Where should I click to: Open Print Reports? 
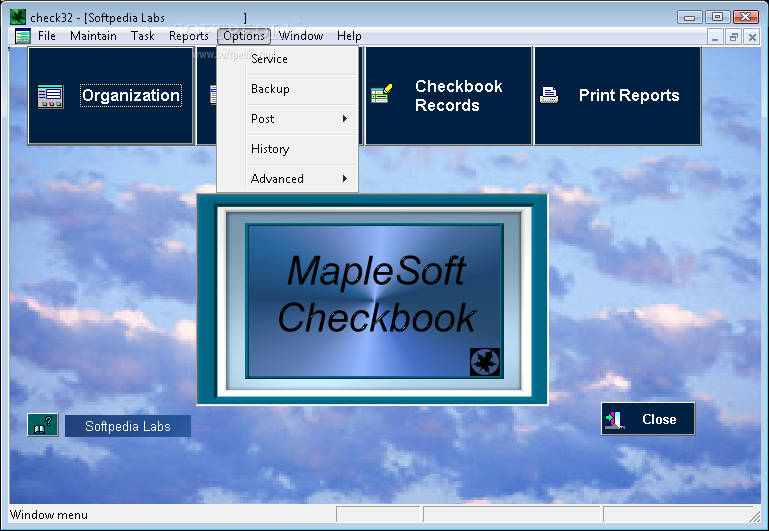[617, 96]
